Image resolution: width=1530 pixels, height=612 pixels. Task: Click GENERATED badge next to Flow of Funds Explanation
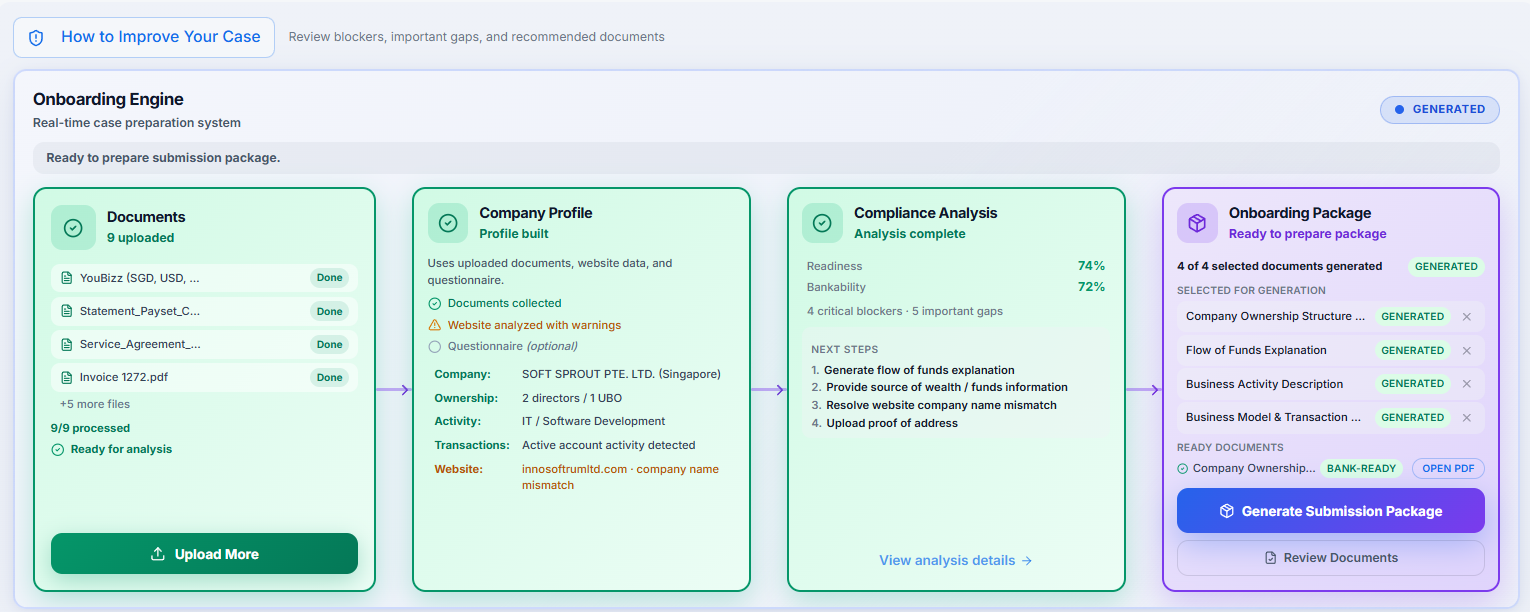pyautogui.click(x=1412, y=351)
